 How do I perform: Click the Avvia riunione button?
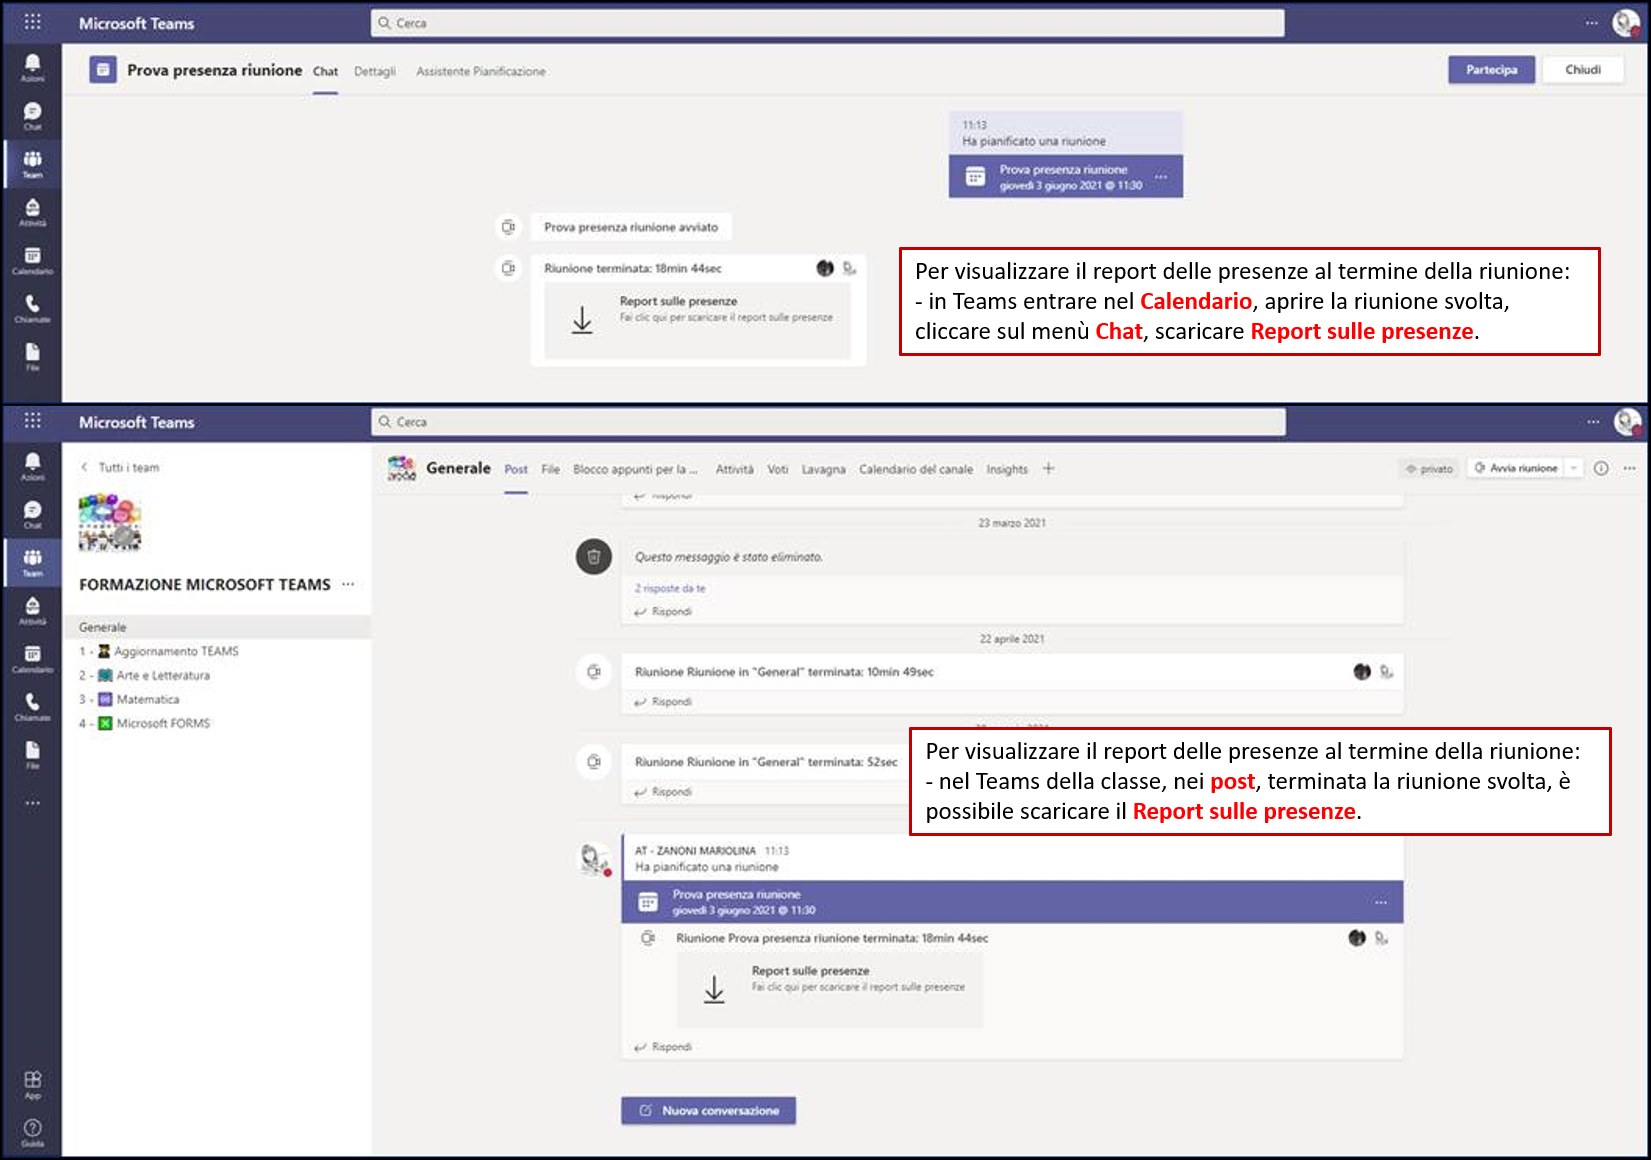(1516, 468)
